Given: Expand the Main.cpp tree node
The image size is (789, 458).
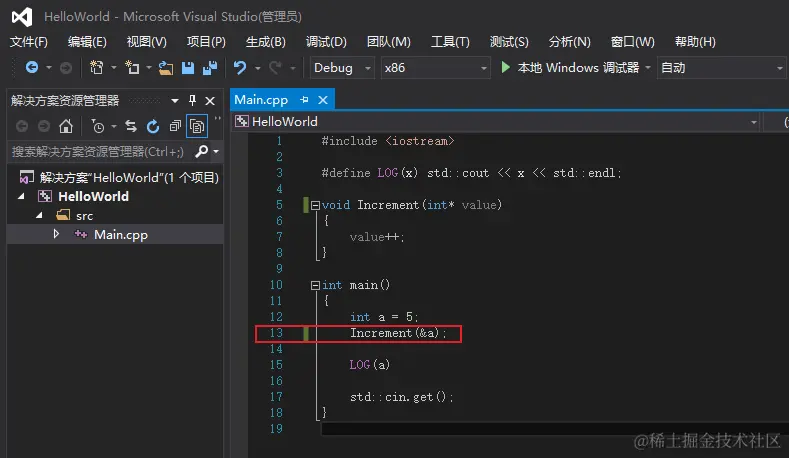Looking at the screenshot, I should coord(56,234).
